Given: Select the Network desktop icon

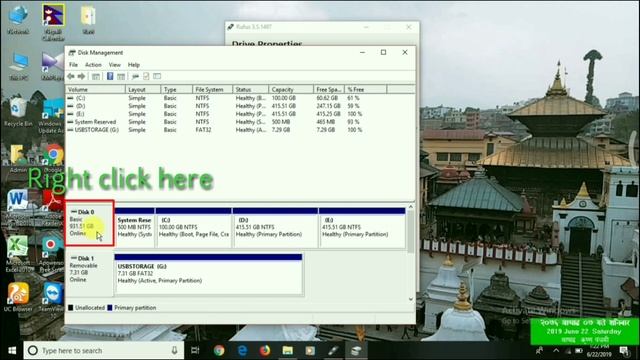Looking at the screenshot, I should pos(18,20).
